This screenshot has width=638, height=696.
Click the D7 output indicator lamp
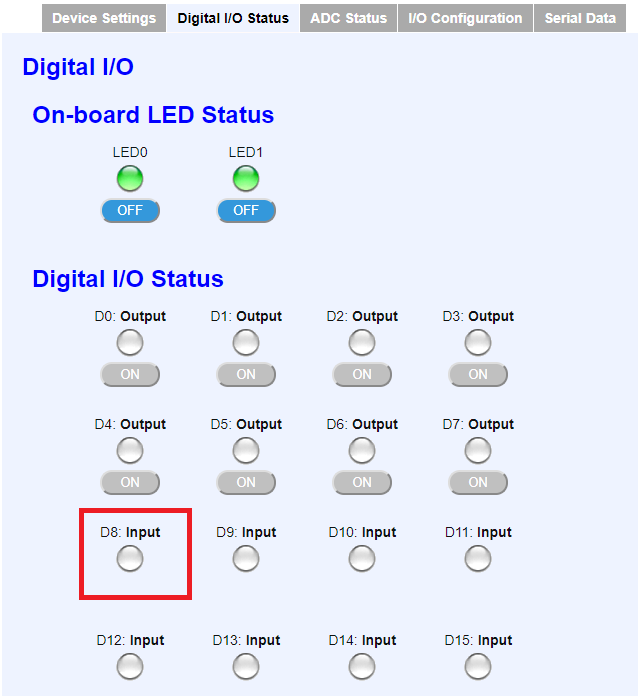click(478, 450)
